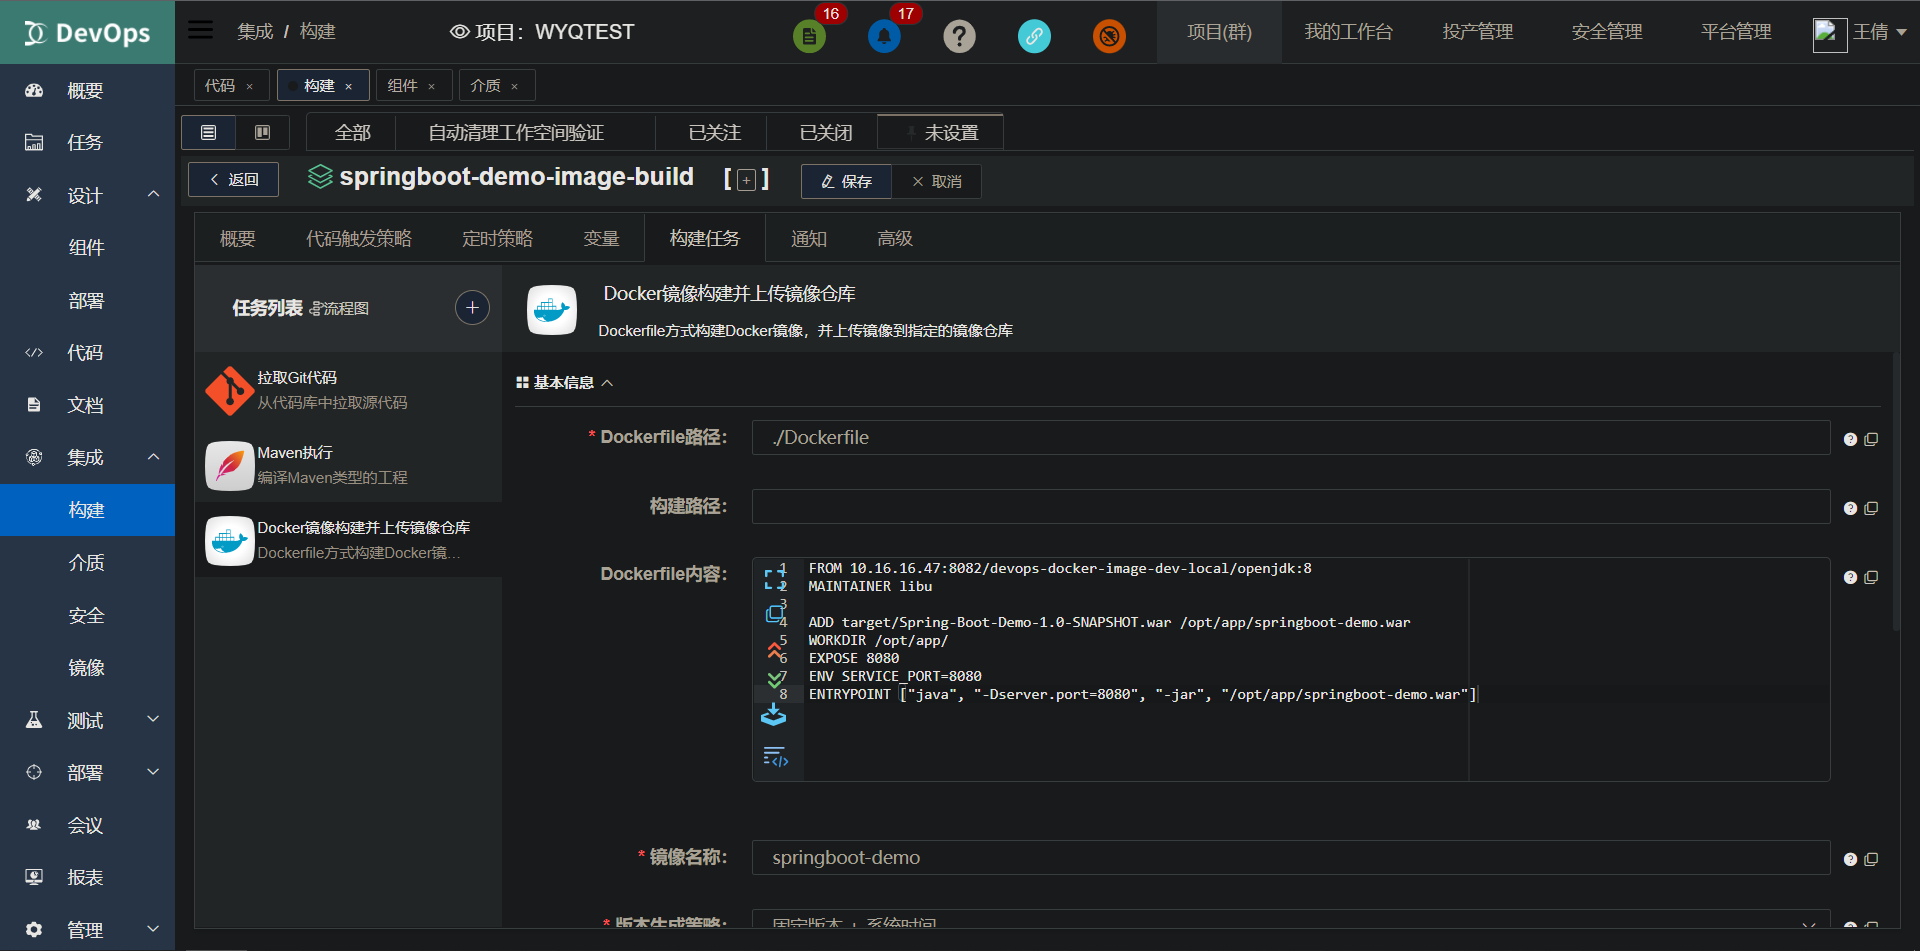The height and width of the screenshot is (951, 1920).
Task: Open the green document icon with badge 16
Action: 809,36
